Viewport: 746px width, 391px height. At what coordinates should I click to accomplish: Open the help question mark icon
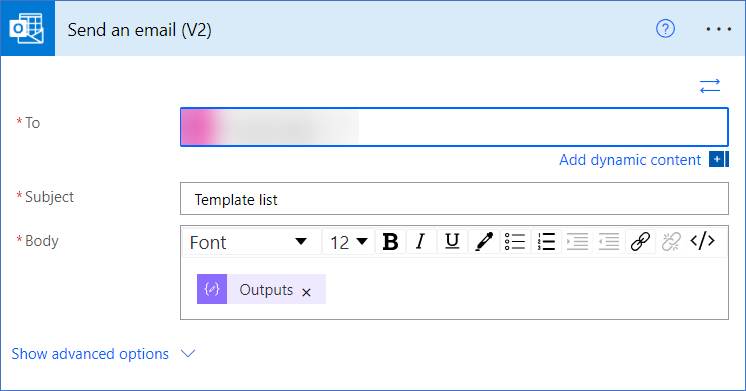(665, 29)
